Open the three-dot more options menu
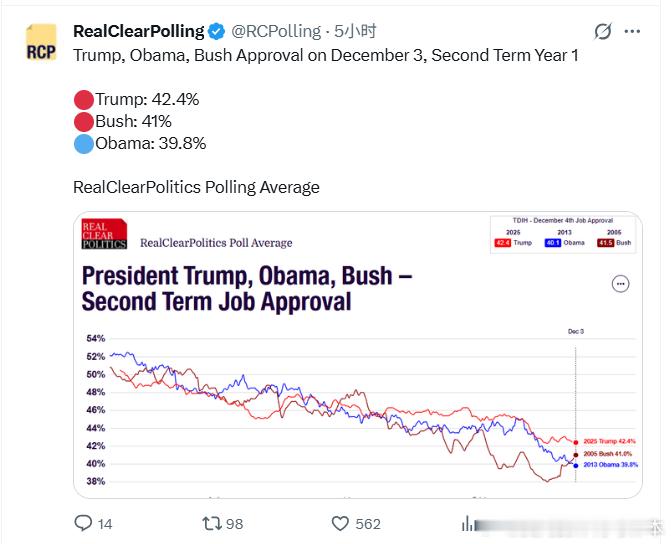 [632, 31]
